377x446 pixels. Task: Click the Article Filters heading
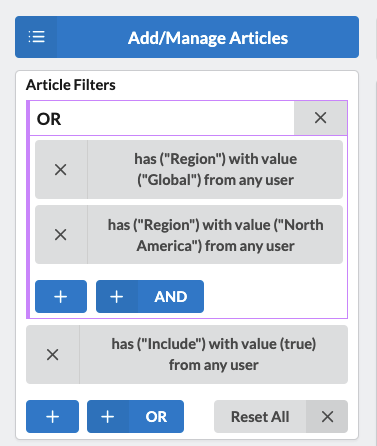pyautogui.click(x=71, y=85)
